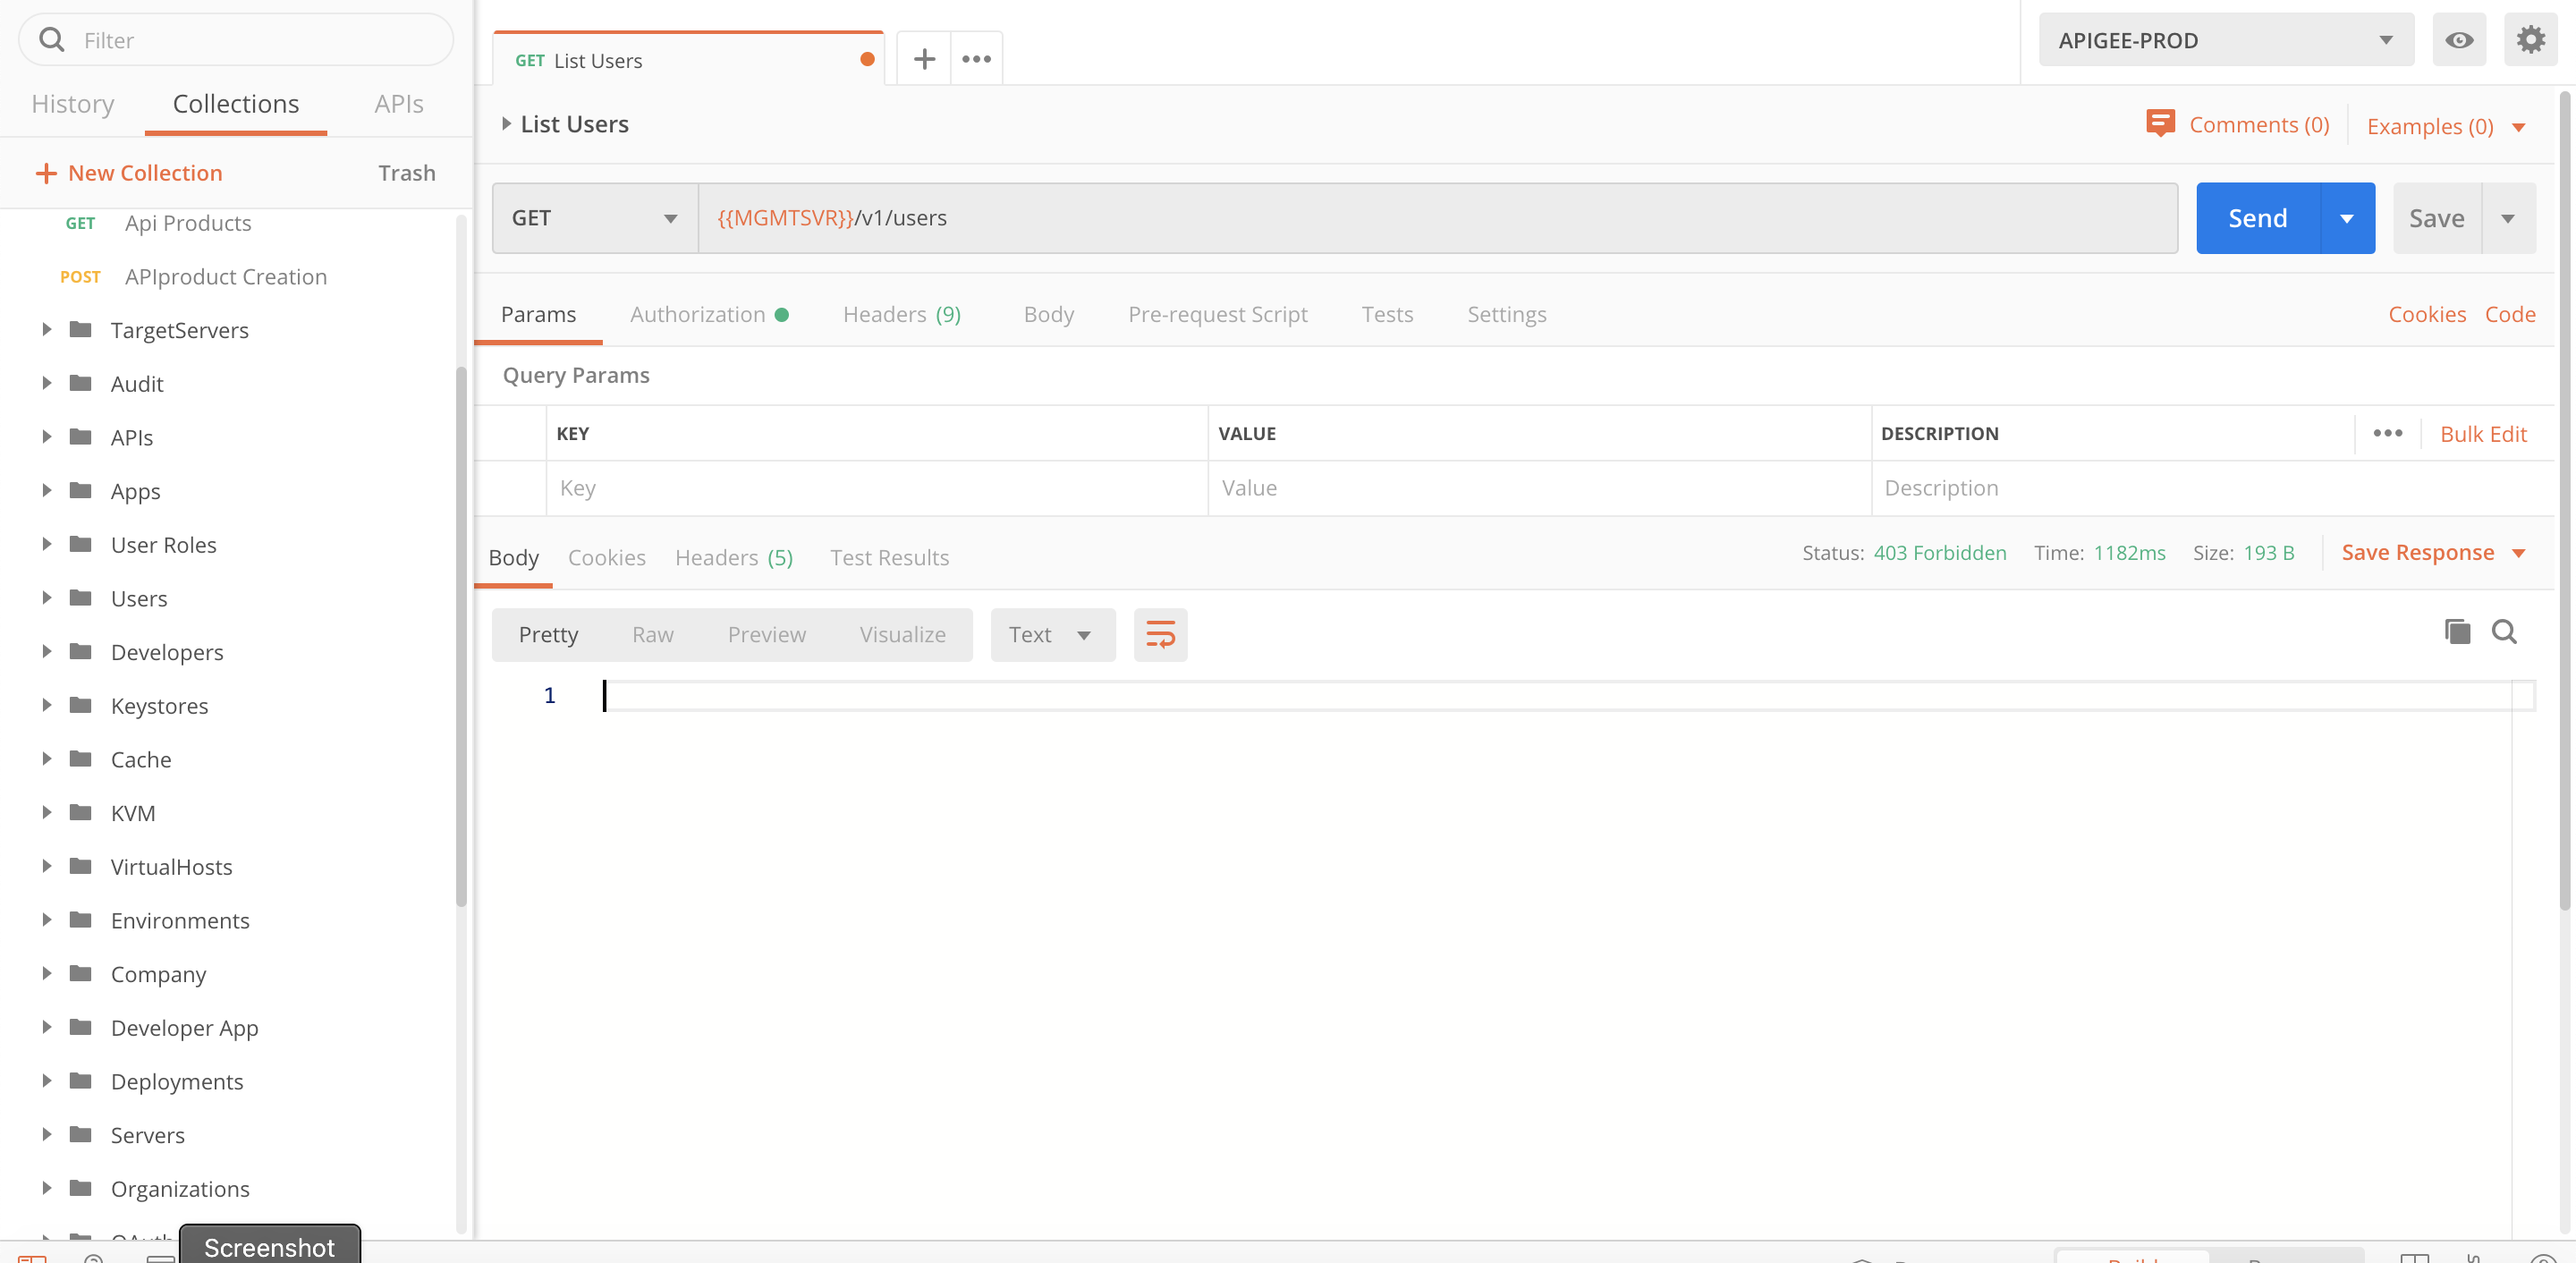
Task: Expand the Send button dropdown arrow
Action: tap(2346, 218)
